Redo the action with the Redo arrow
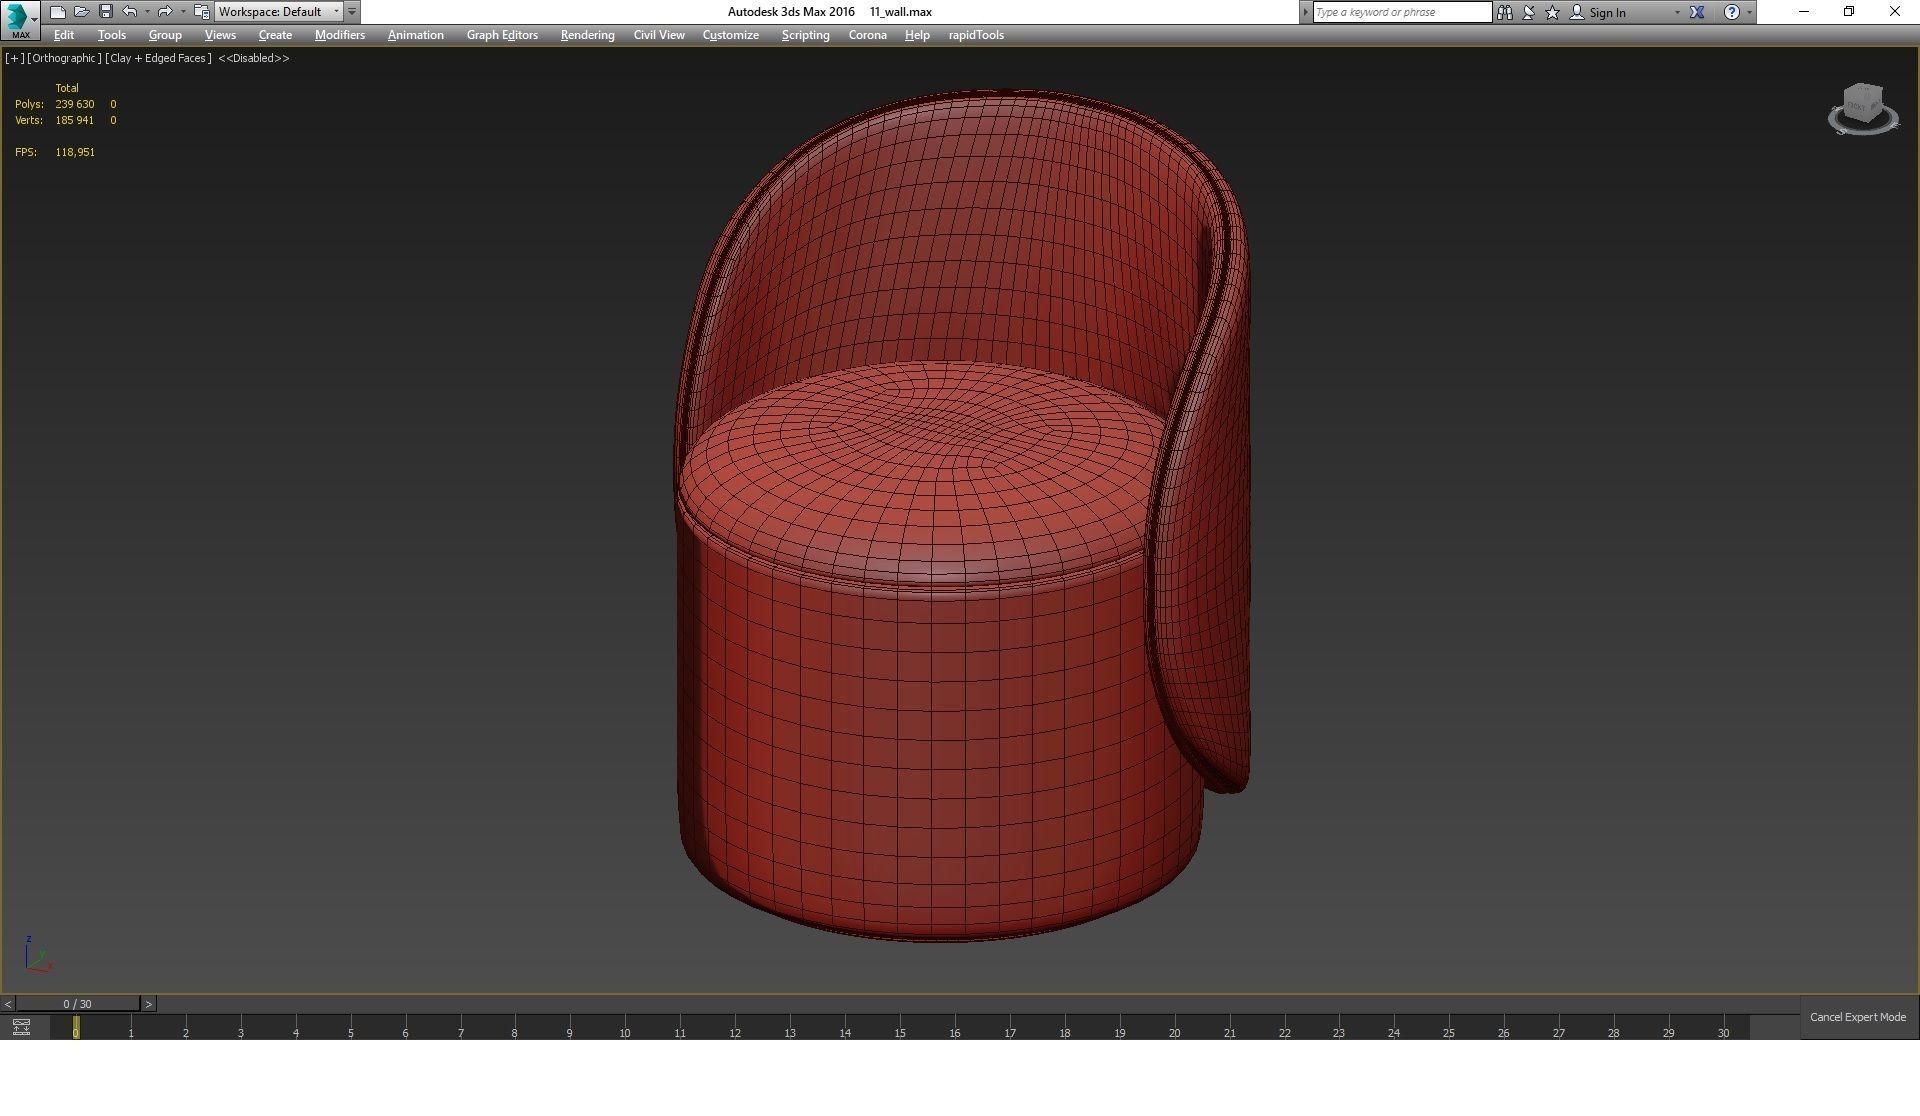 (x=165, y=12)
